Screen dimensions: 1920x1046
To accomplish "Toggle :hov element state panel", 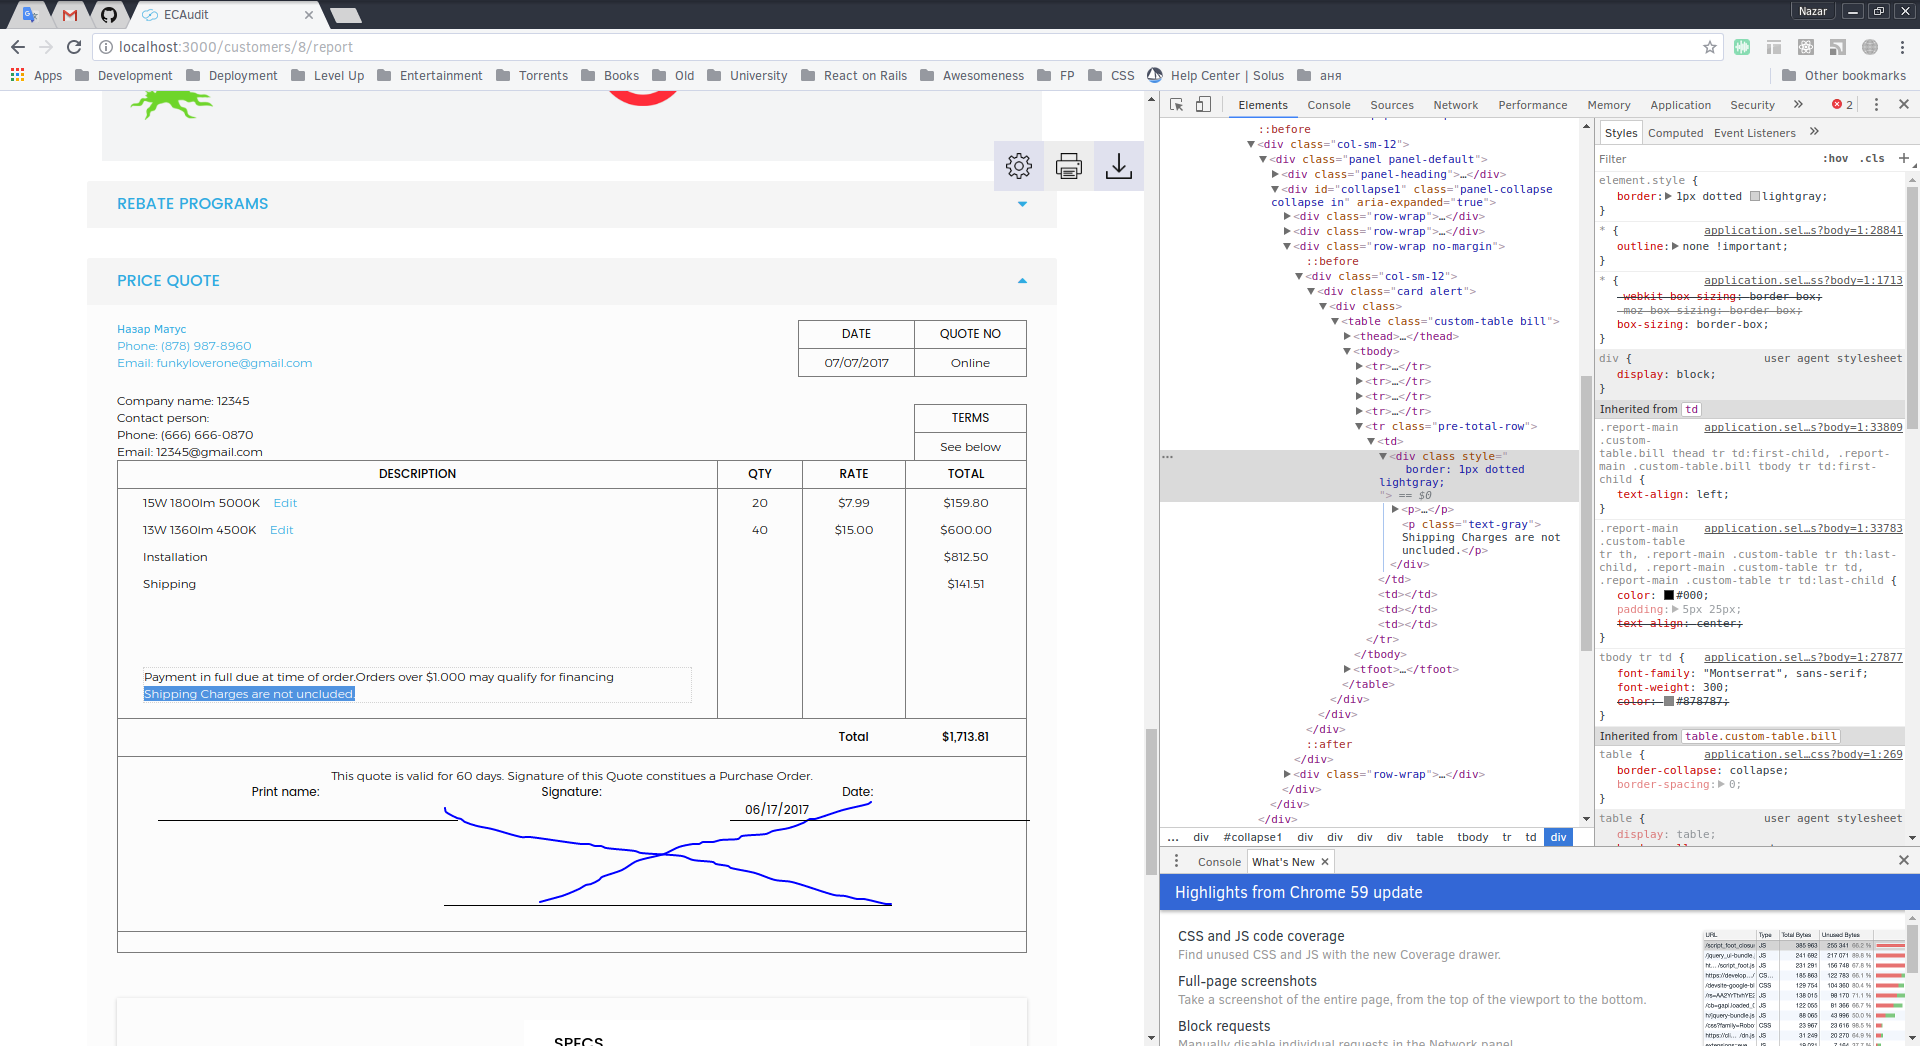I will point(1835,158).
